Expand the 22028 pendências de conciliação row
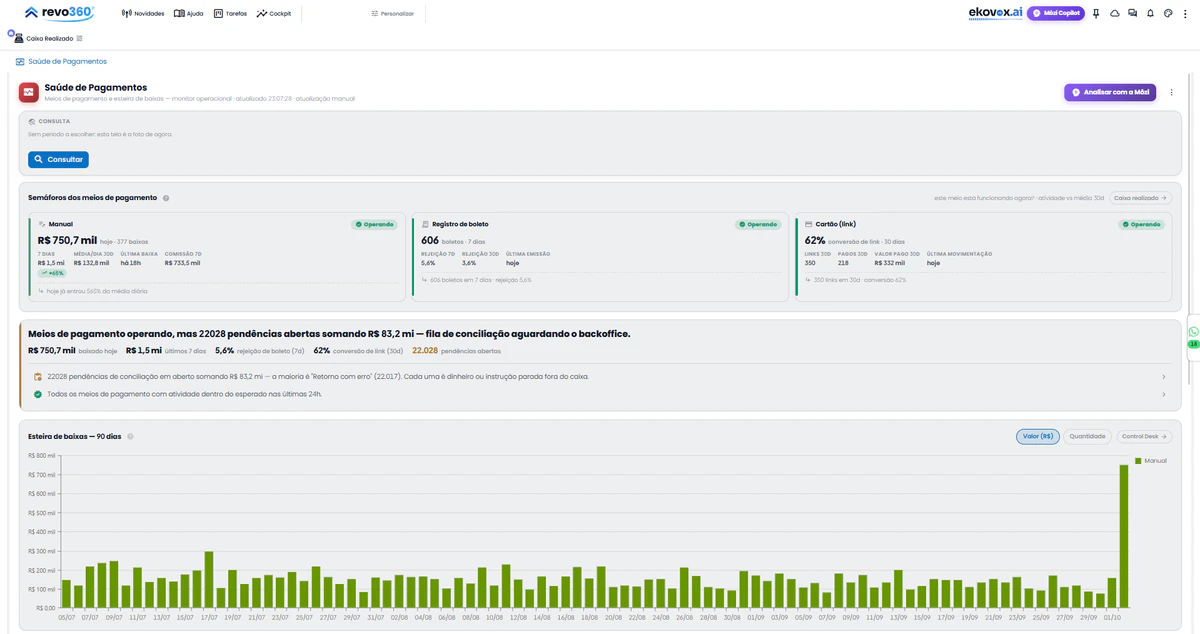Screen dimensions: 1200x634 coord(600,377)
